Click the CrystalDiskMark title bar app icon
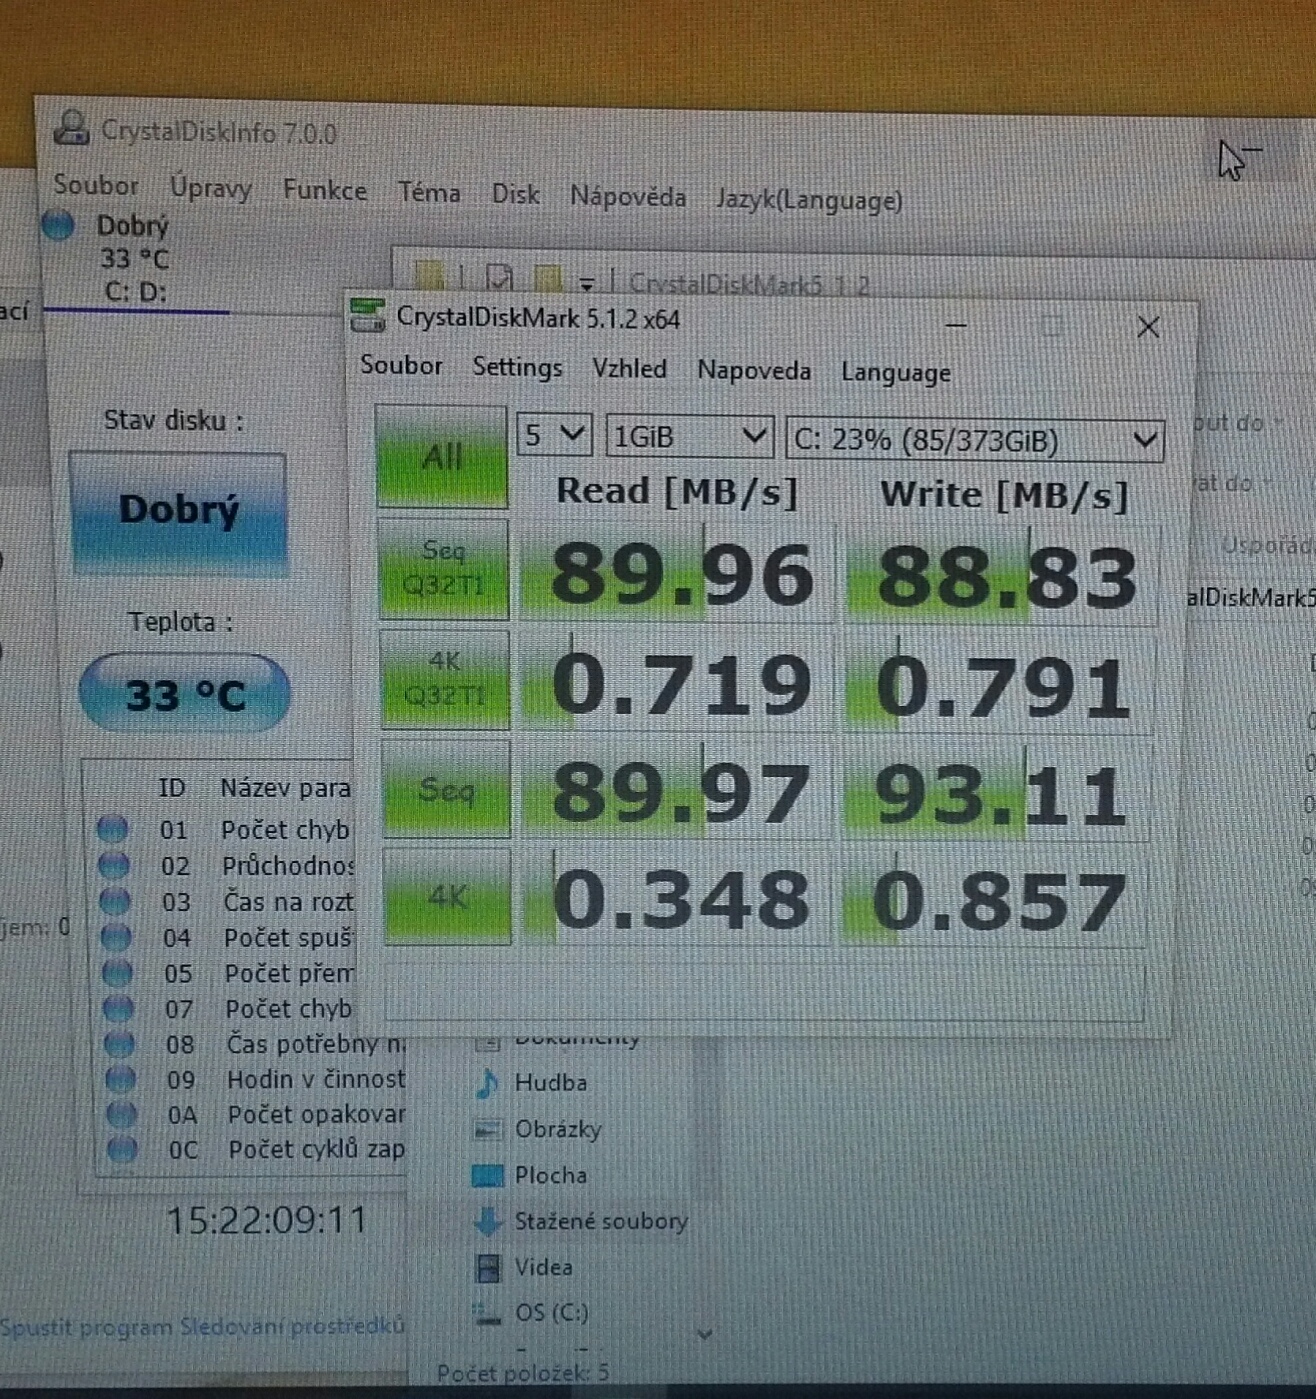 367,316
